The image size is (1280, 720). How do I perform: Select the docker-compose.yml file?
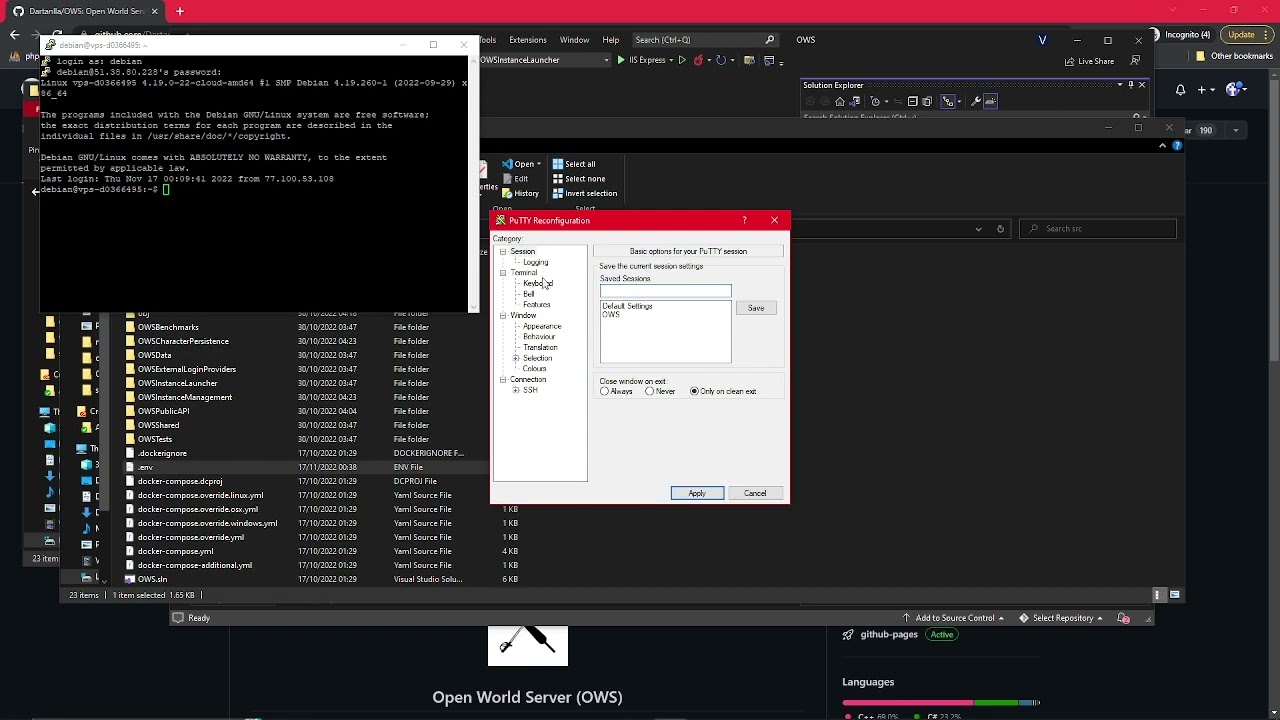pyautogui.click(x=175, y=551)
